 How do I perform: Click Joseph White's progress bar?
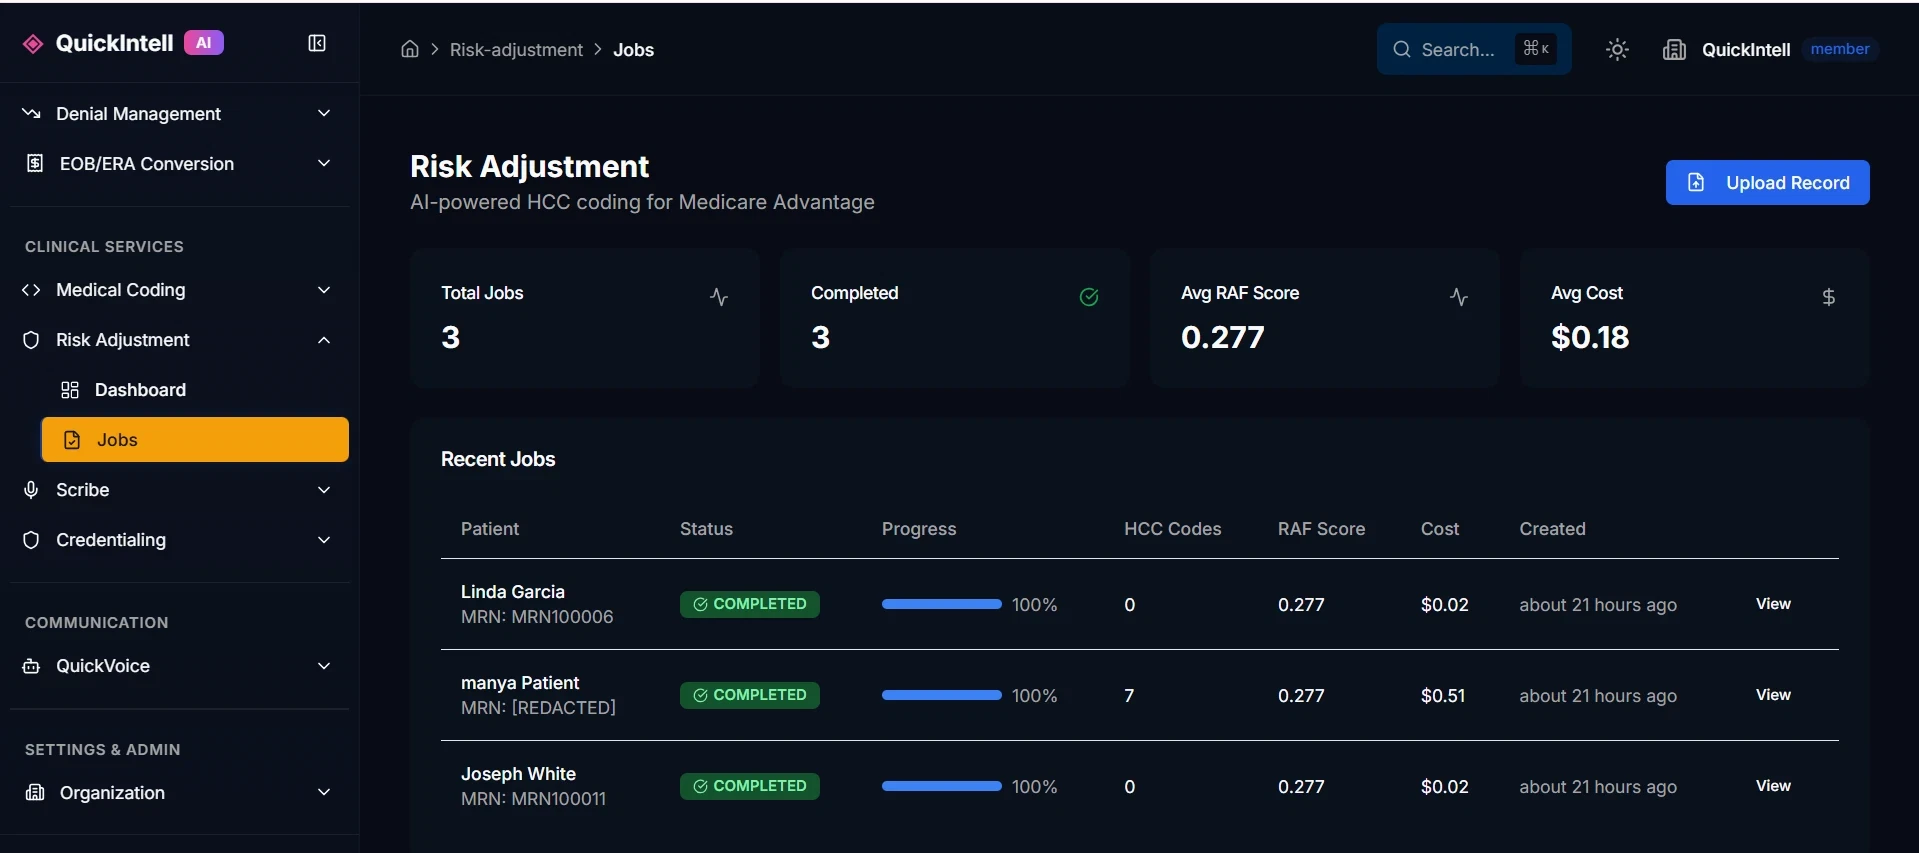point(941,786)
